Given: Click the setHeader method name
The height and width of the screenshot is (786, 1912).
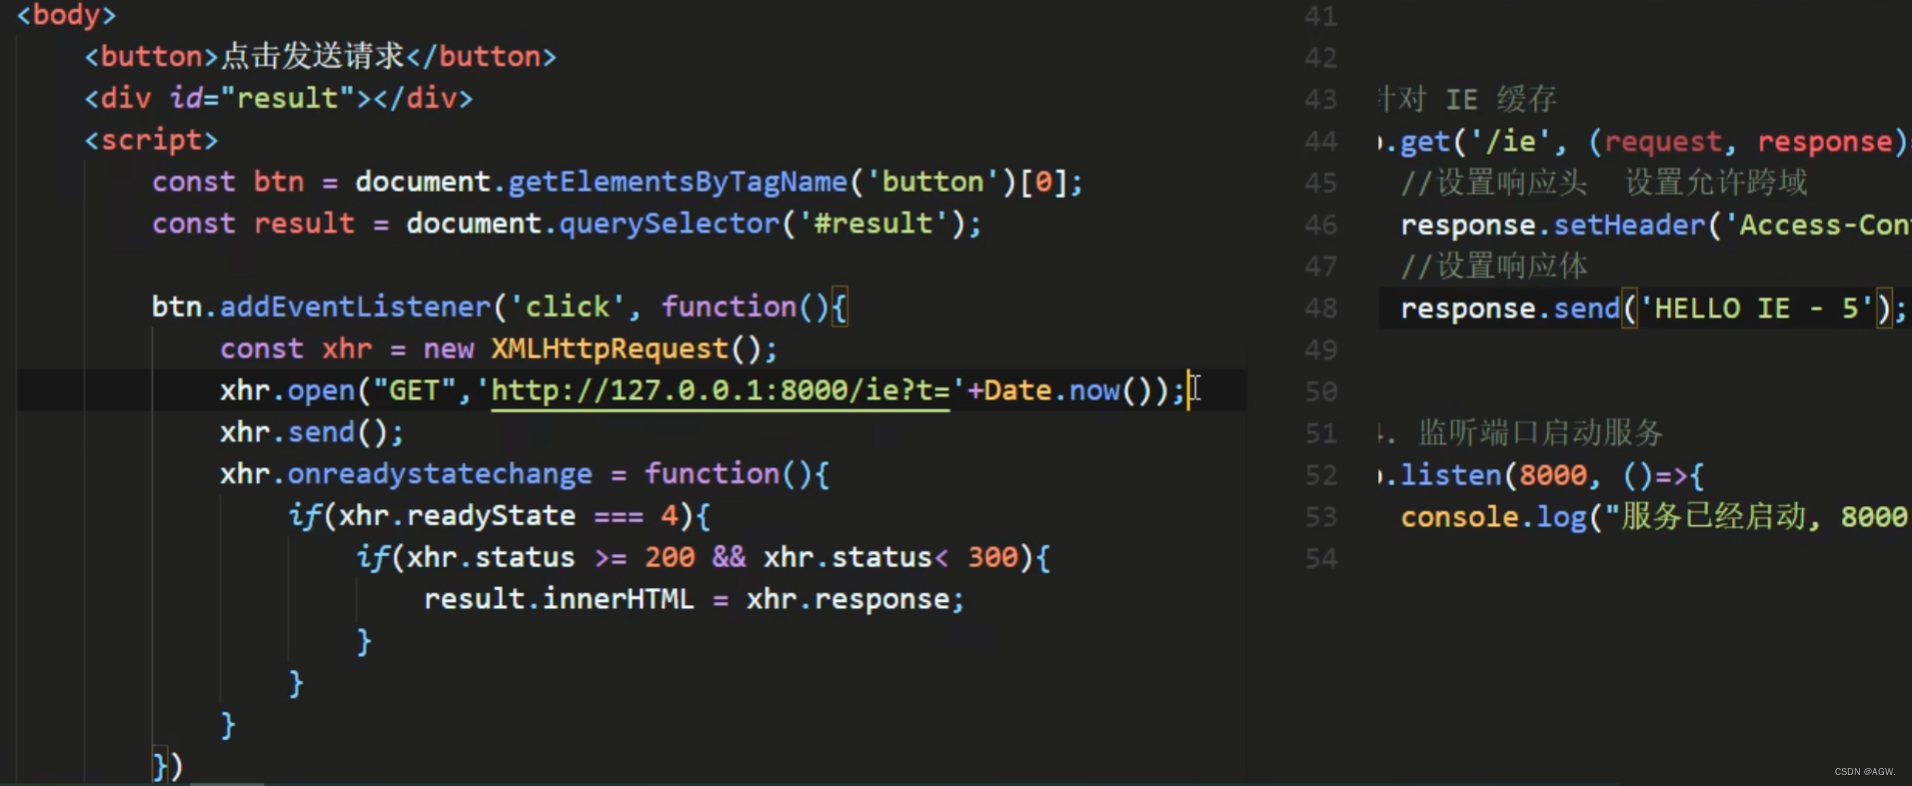Looking at the screenshot, I should click(x=1629, y=225).
